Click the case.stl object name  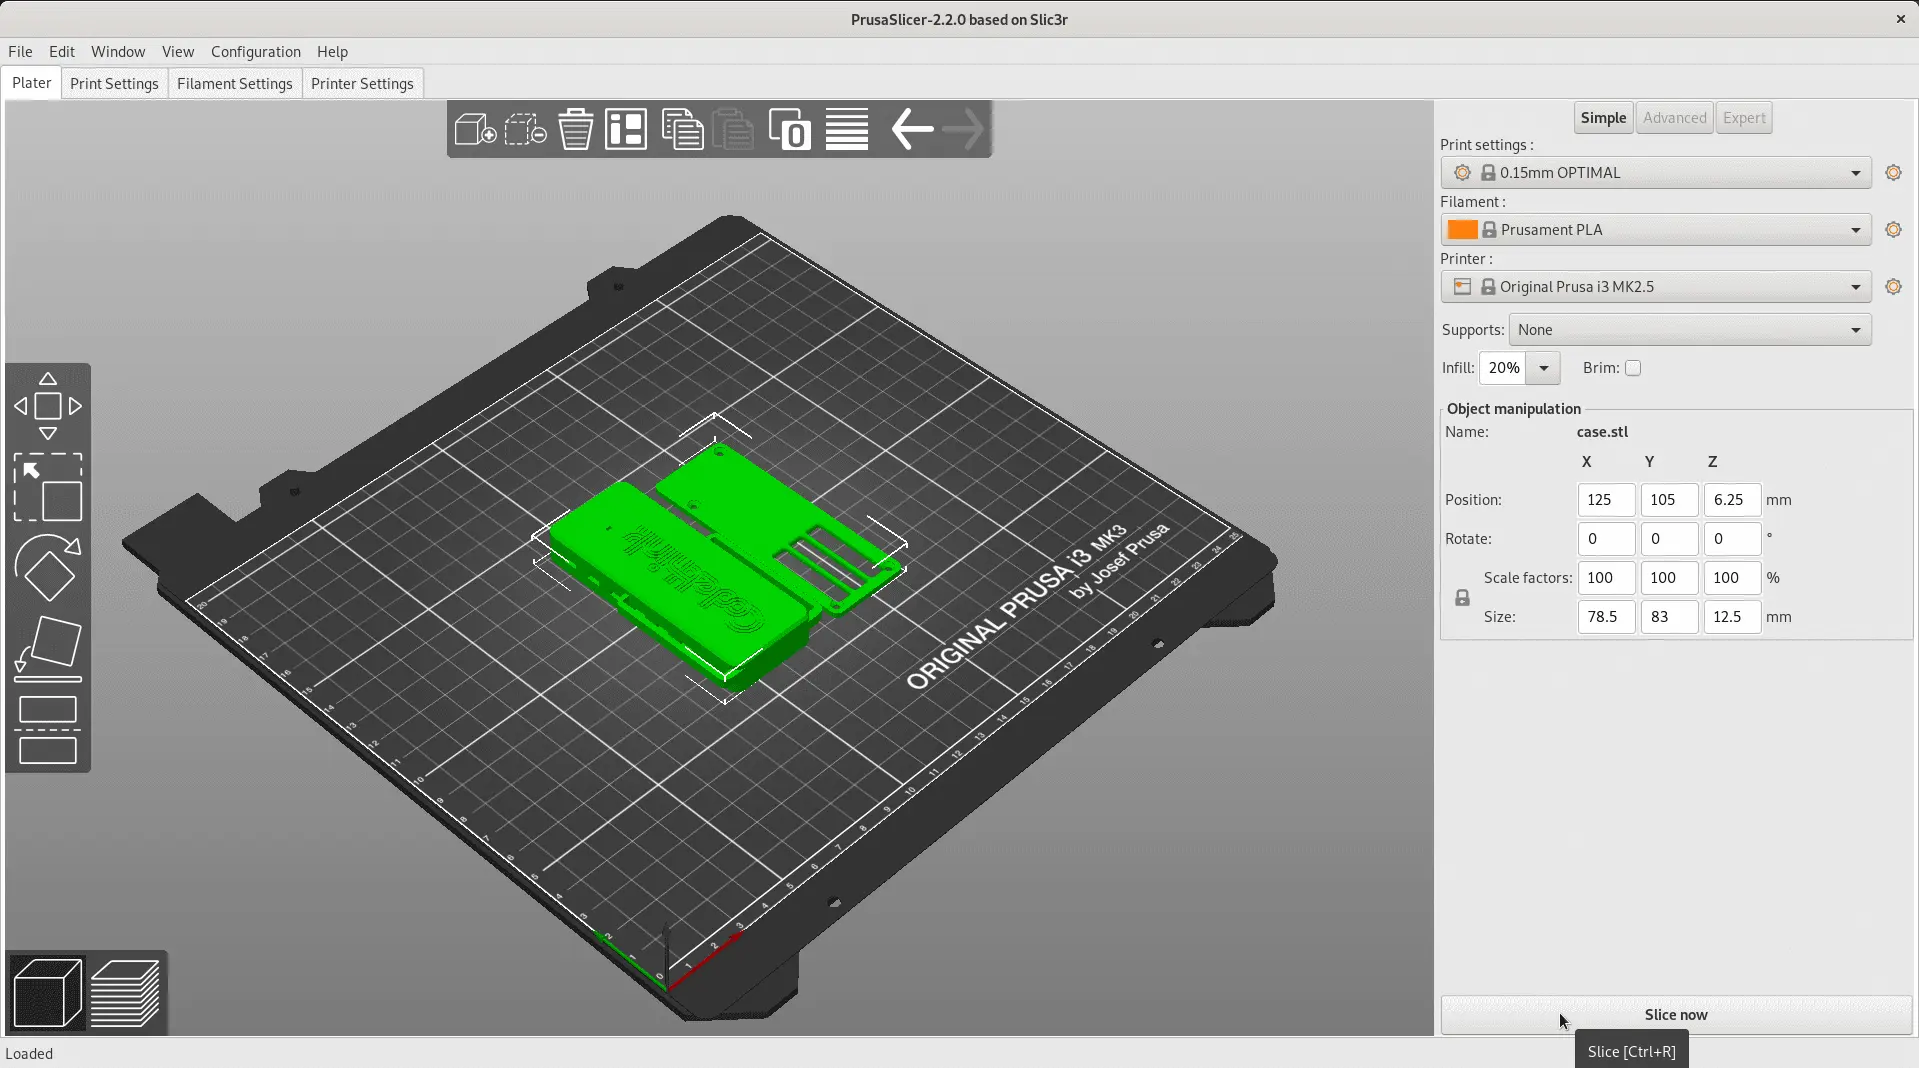pos(1602,432)
